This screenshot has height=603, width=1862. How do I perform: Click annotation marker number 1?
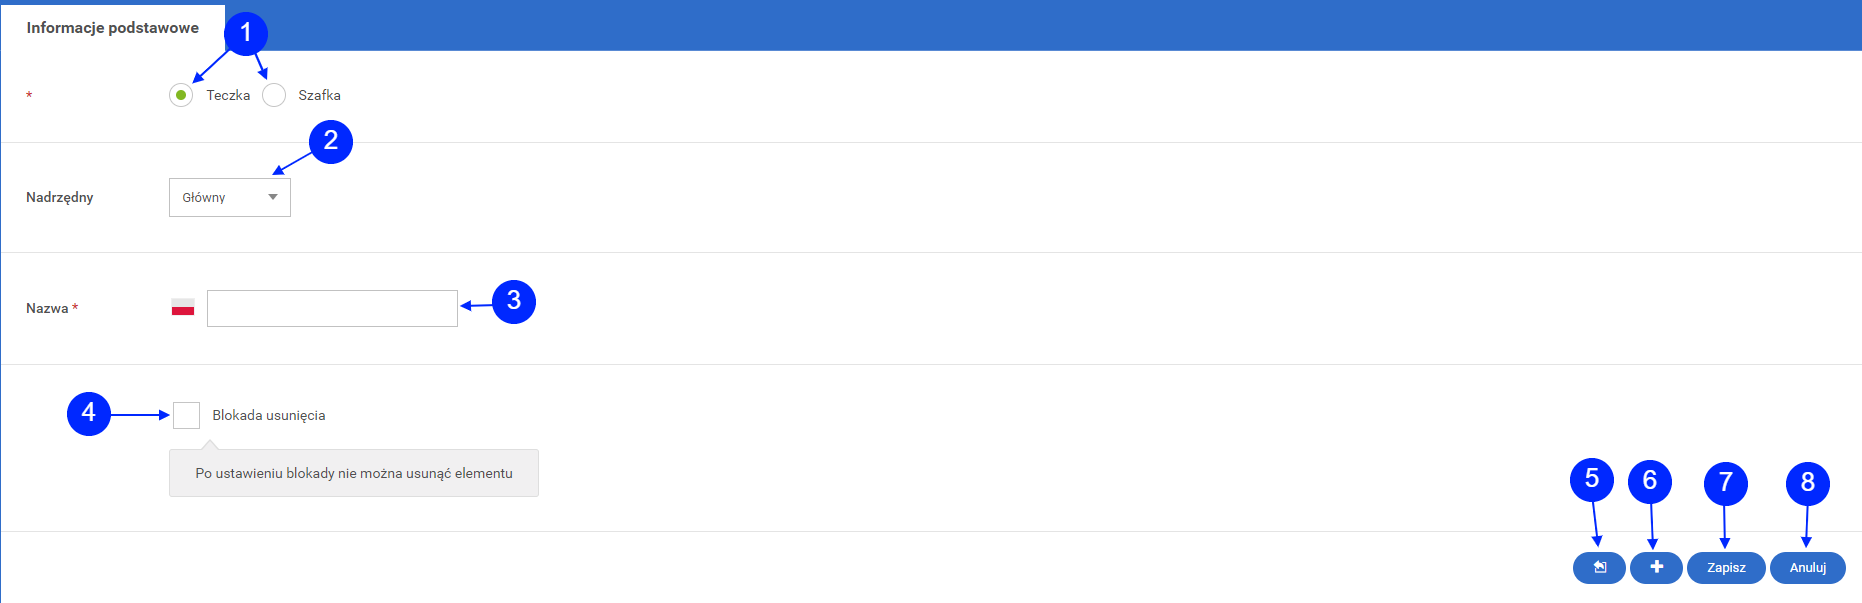245,34
